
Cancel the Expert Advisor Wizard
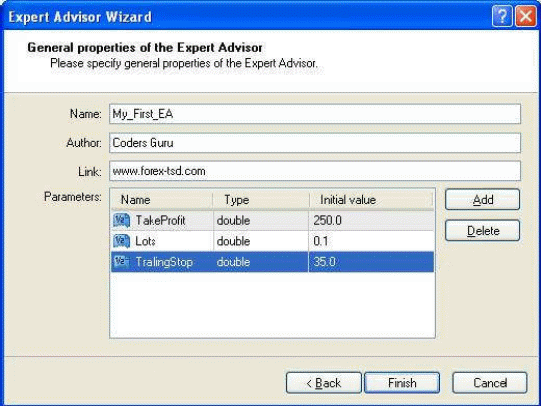click(x=490, y=383)
